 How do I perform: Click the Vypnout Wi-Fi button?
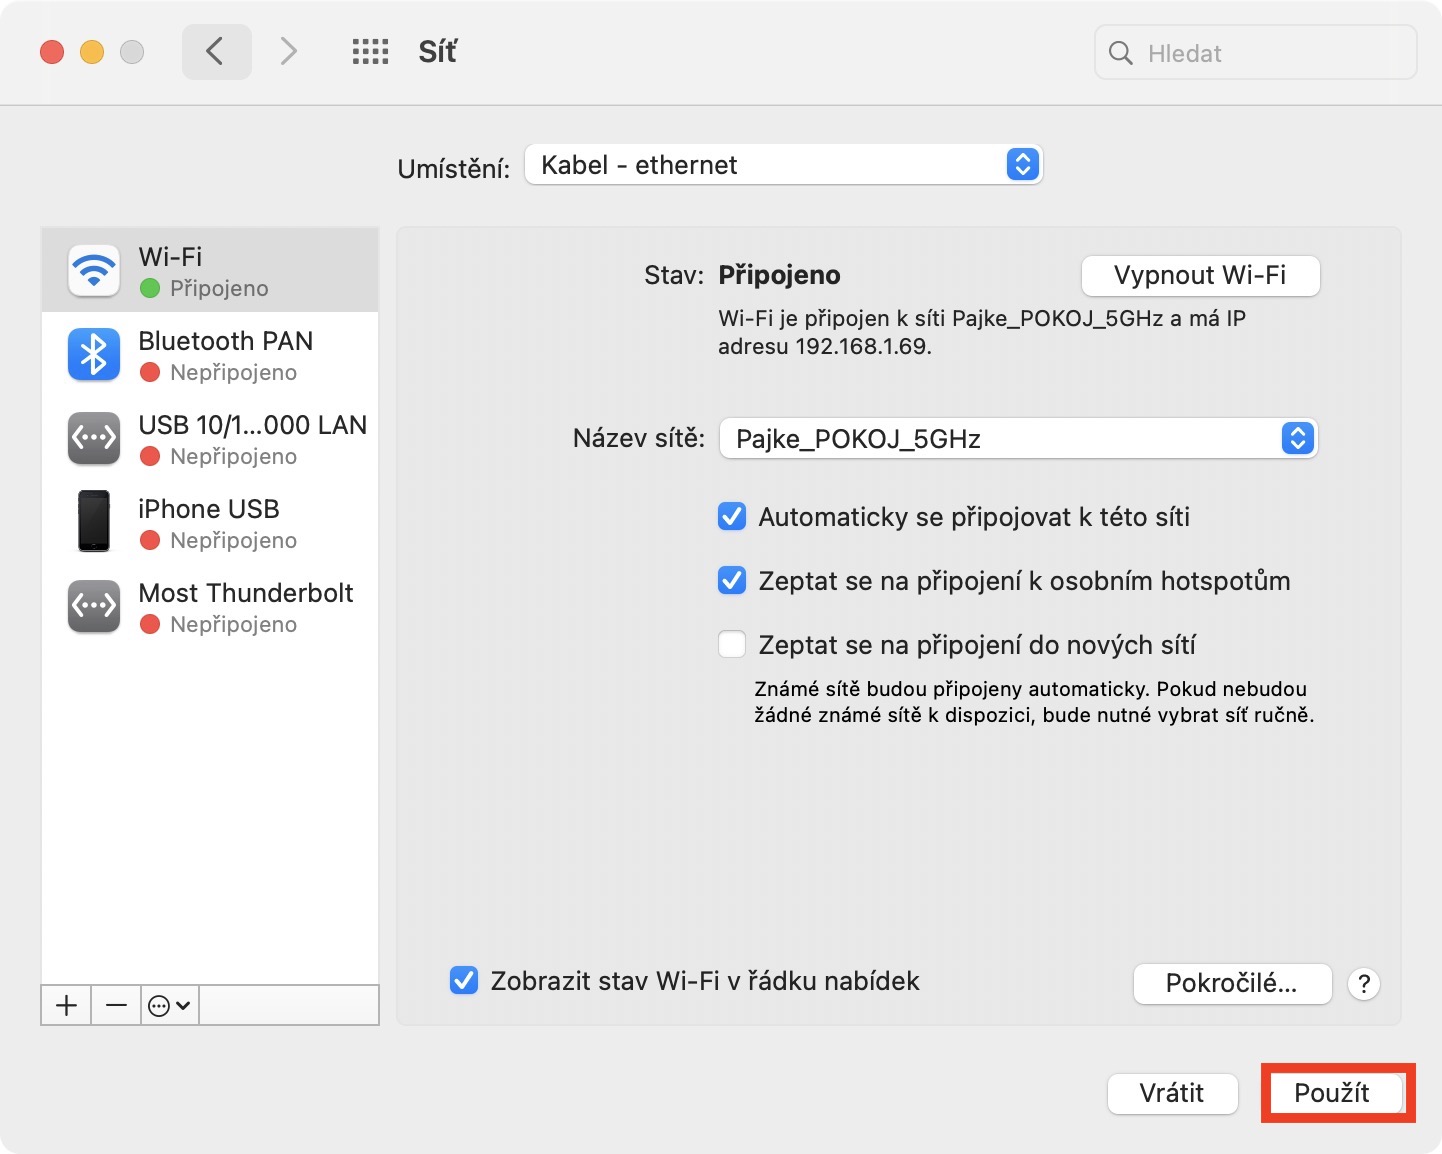tap(1200, 276)
